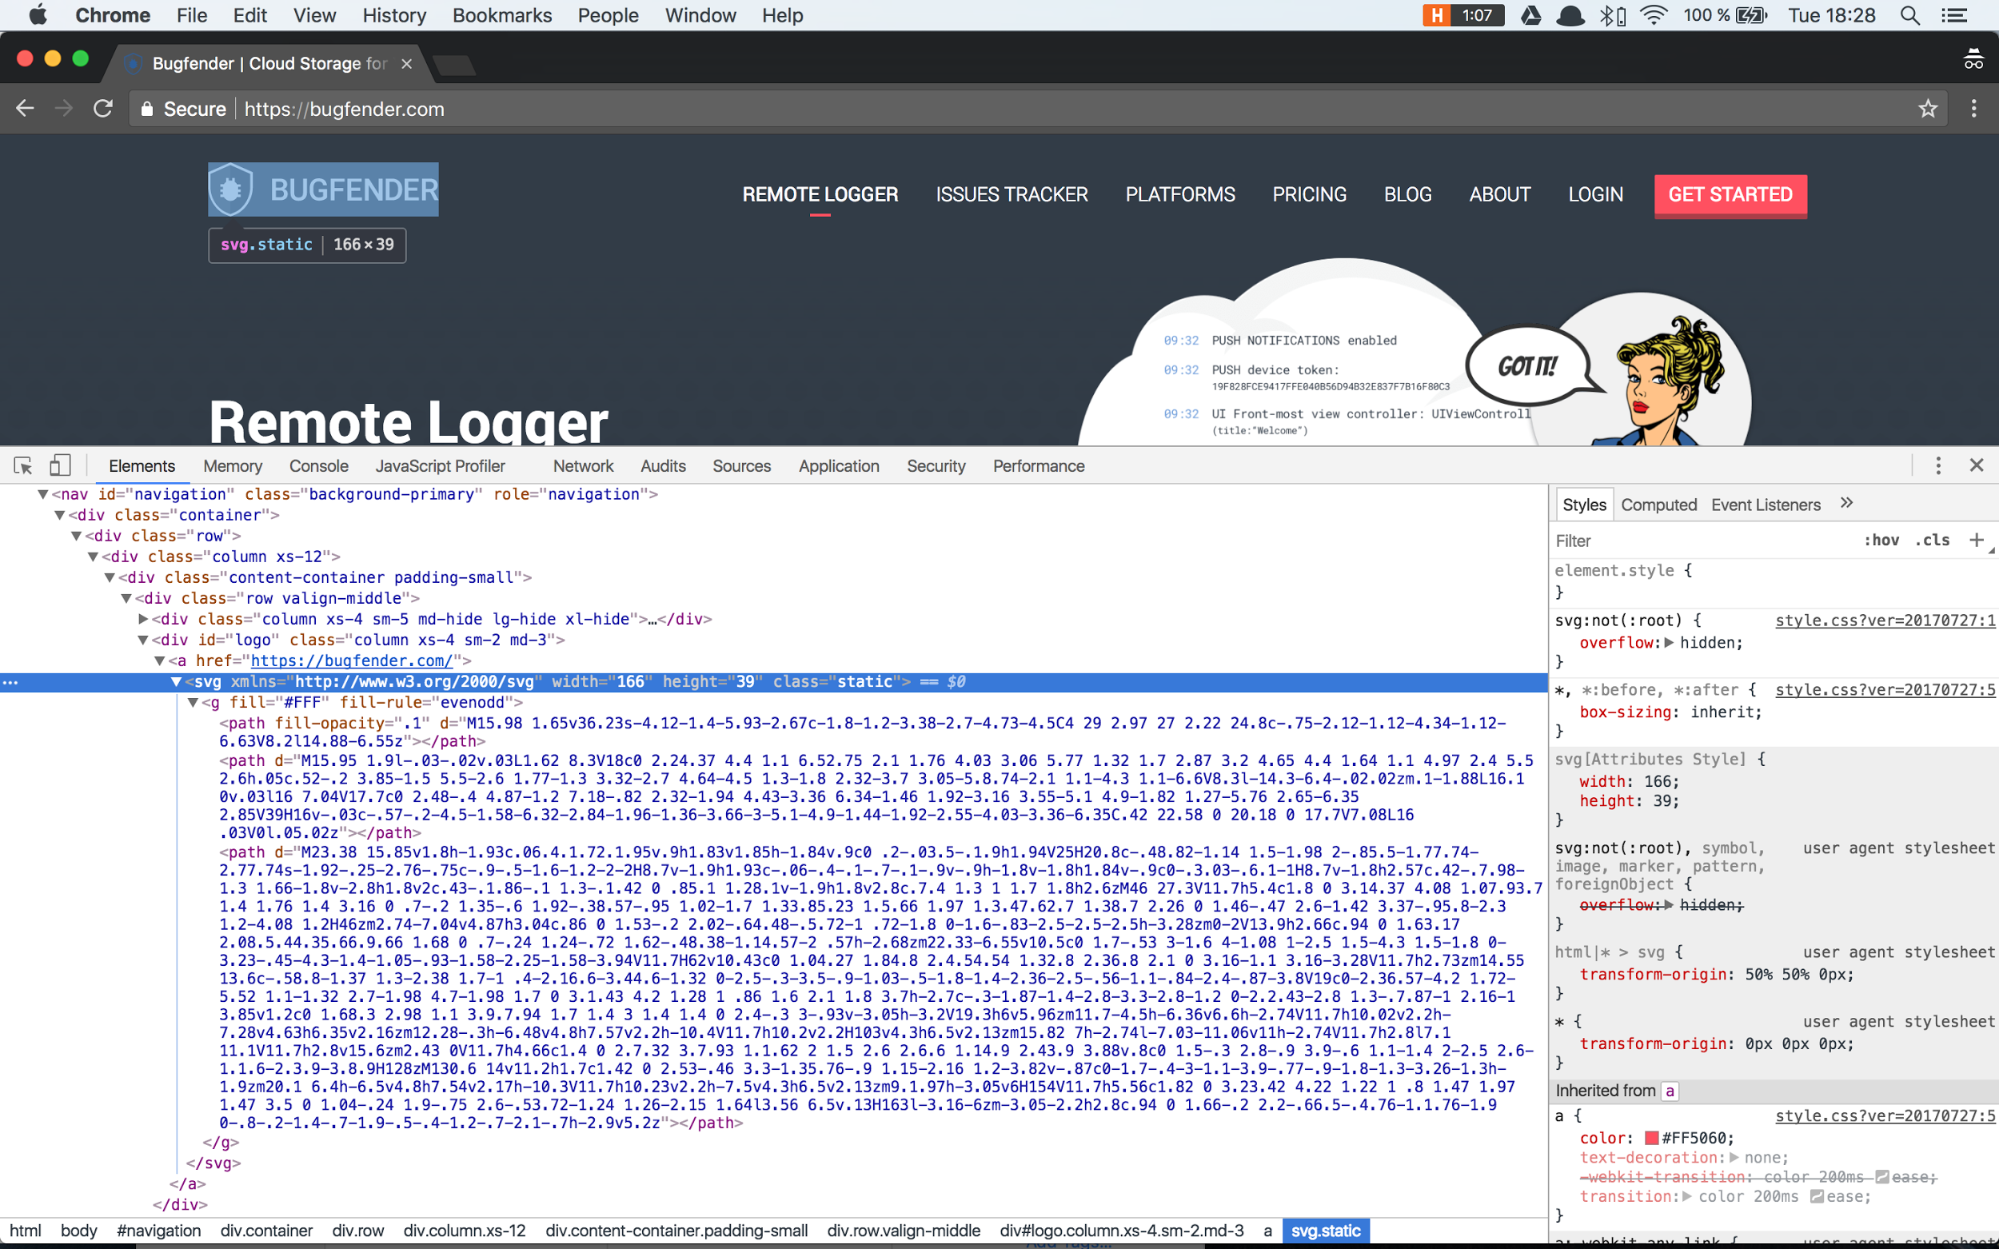Collapse the content-container padding-small node
The image size is (1999, 1249).
tap(110, 578)
